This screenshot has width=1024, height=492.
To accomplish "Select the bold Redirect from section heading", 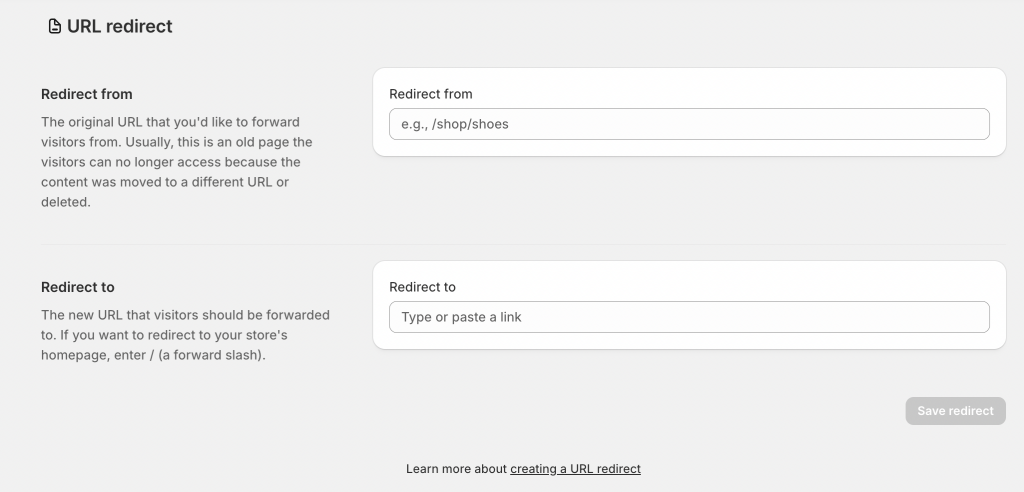I will pos(87,94).
